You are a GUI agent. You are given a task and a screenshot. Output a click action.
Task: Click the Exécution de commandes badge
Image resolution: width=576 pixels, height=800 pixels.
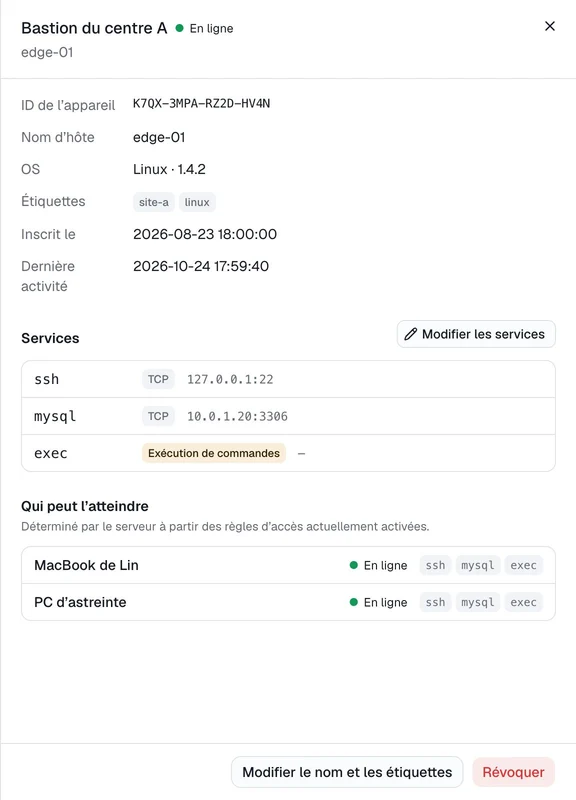click(x=214, y=453)
